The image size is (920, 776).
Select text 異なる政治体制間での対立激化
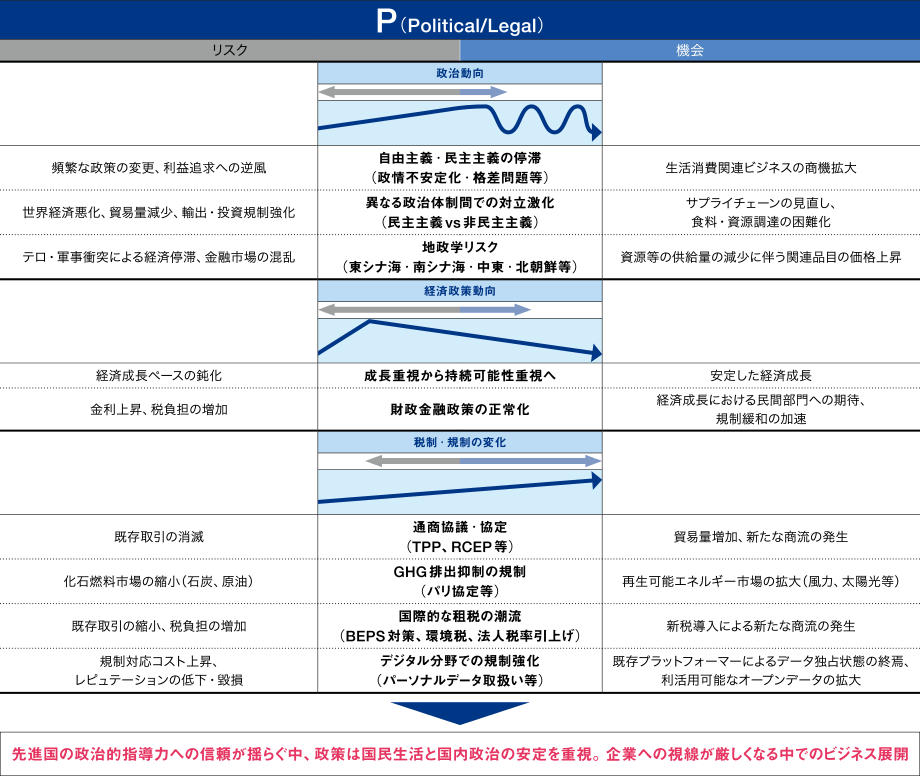[x=460, y=203]
